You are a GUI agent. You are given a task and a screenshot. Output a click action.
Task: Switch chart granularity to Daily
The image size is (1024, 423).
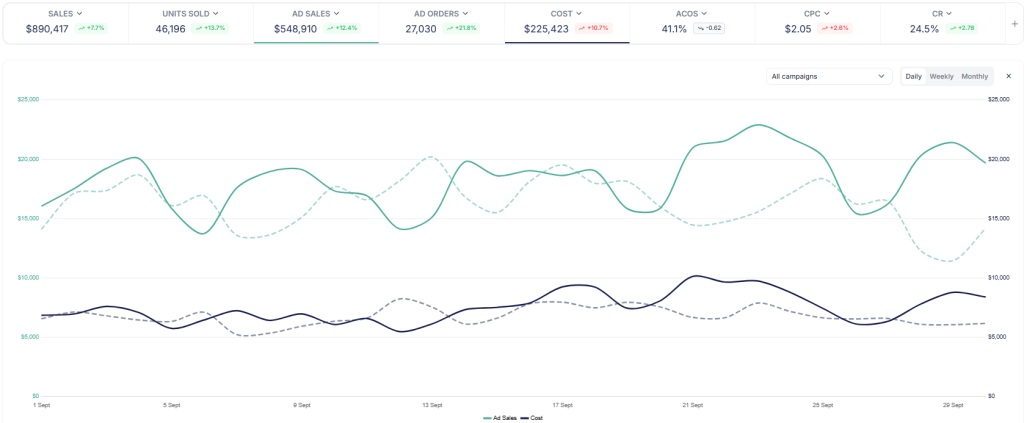[914, 76]
